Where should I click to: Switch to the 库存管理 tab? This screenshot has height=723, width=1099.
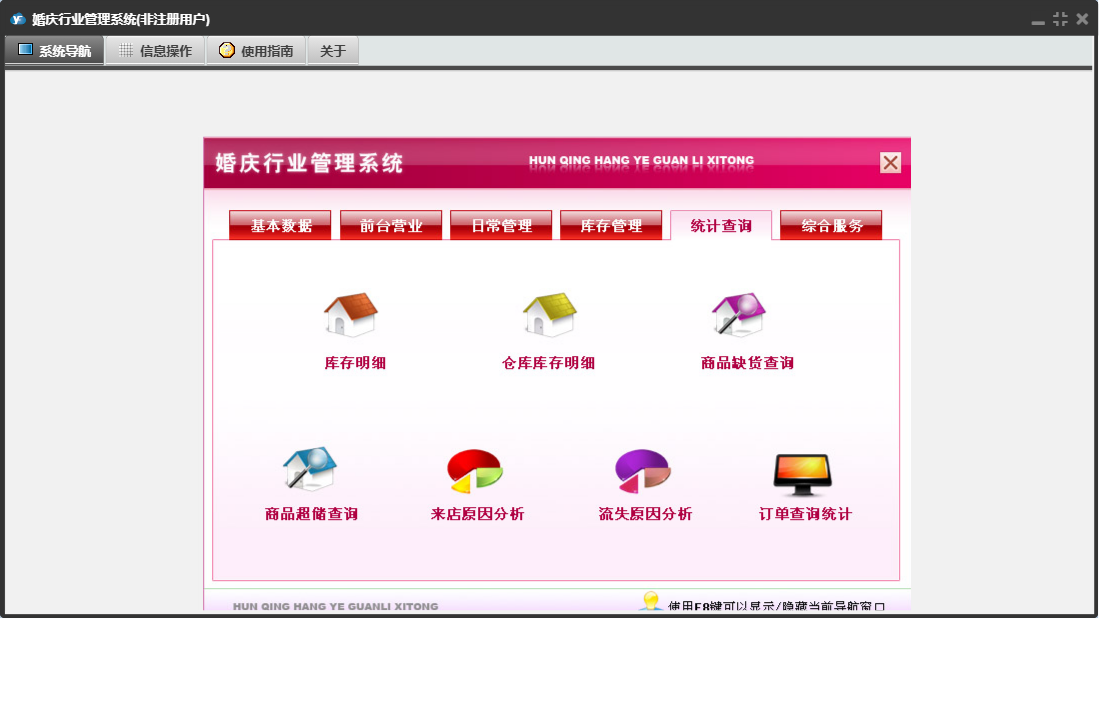point(611,226)
